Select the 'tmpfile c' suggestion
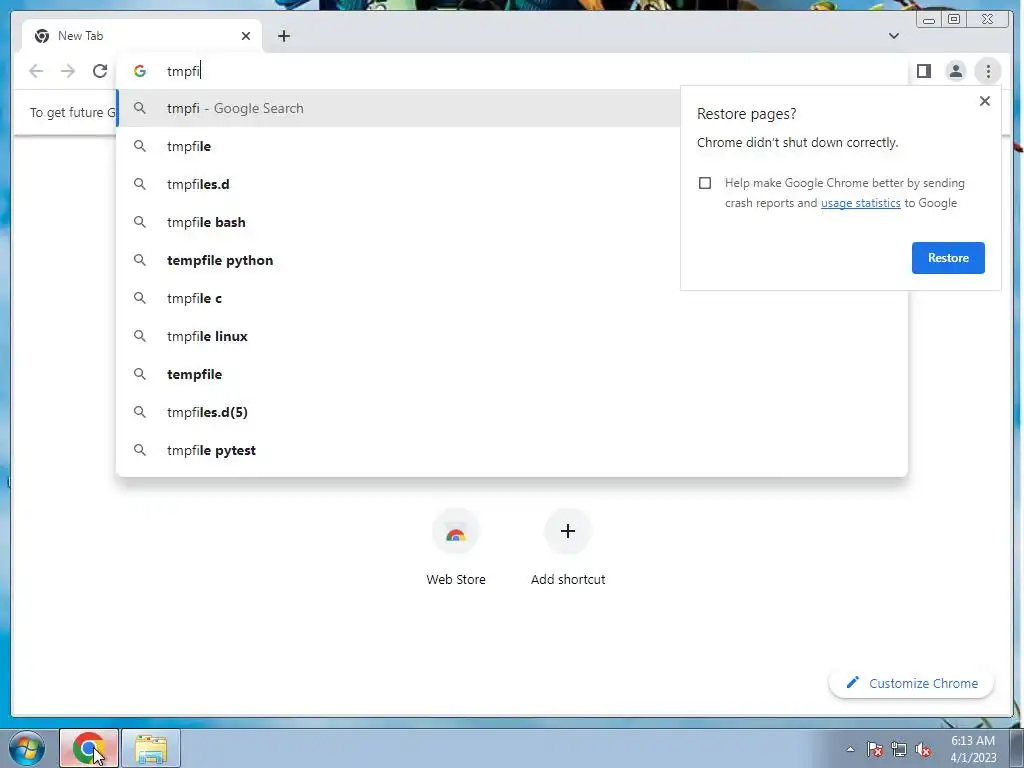The image size is (1024, 768). [512, 298]
